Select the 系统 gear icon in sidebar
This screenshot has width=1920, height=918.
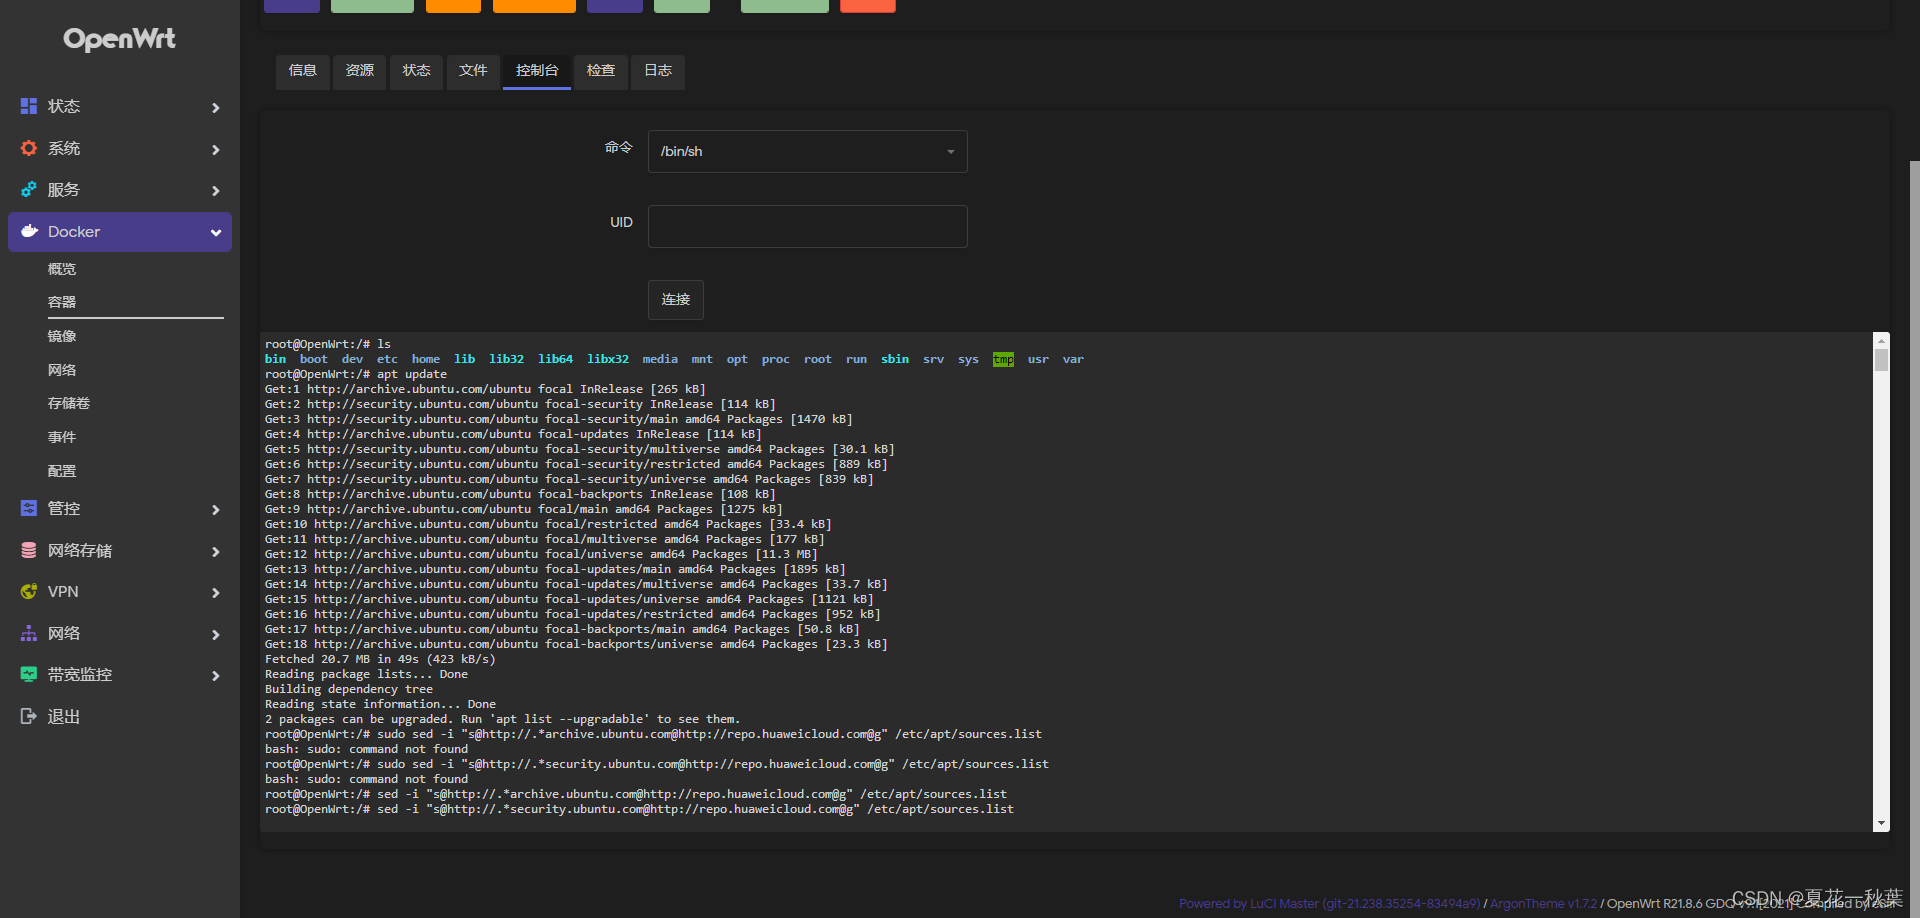(x=28, y=148)
